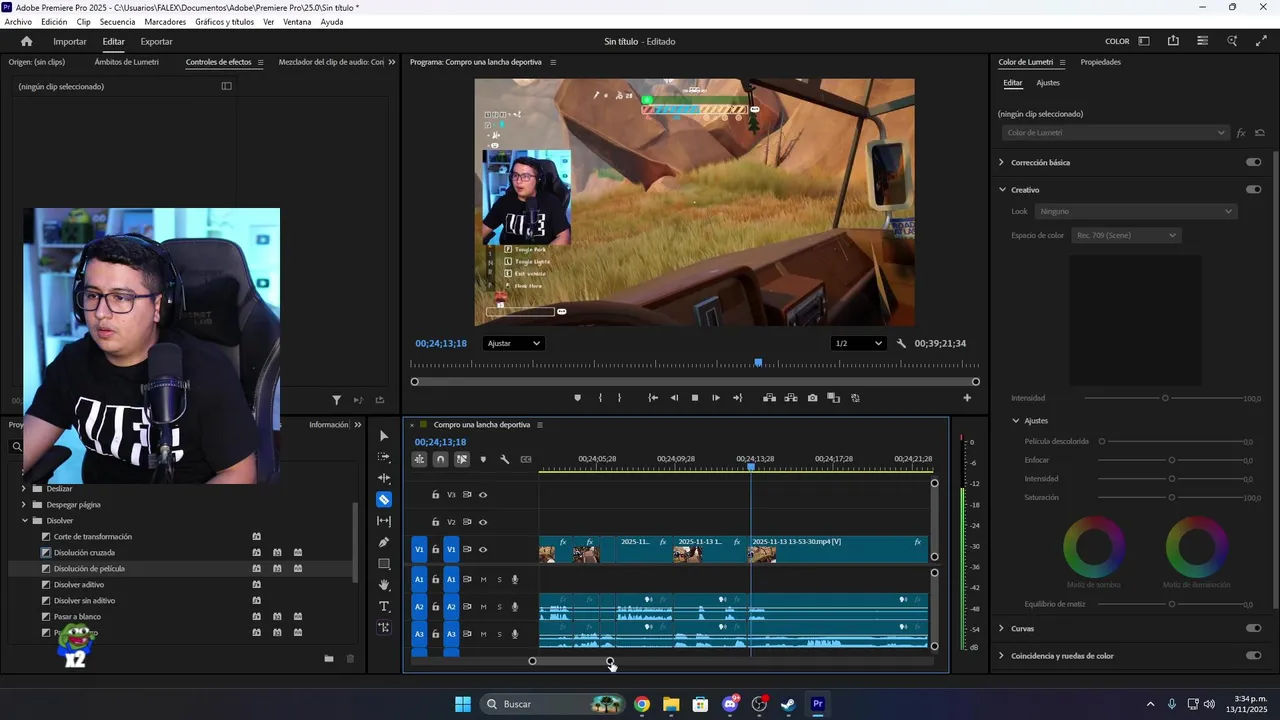The height and width of the screenshot is (720, 1280).
Task: Go to the Home screen
Action: [27, 42]
